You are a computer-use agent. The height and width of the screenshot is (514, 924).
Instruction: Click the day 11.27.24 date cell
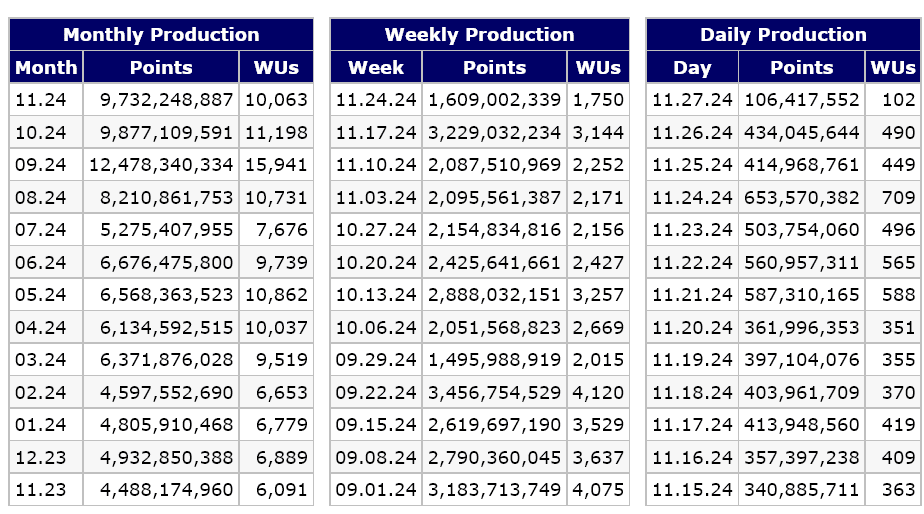coord(692,100)
